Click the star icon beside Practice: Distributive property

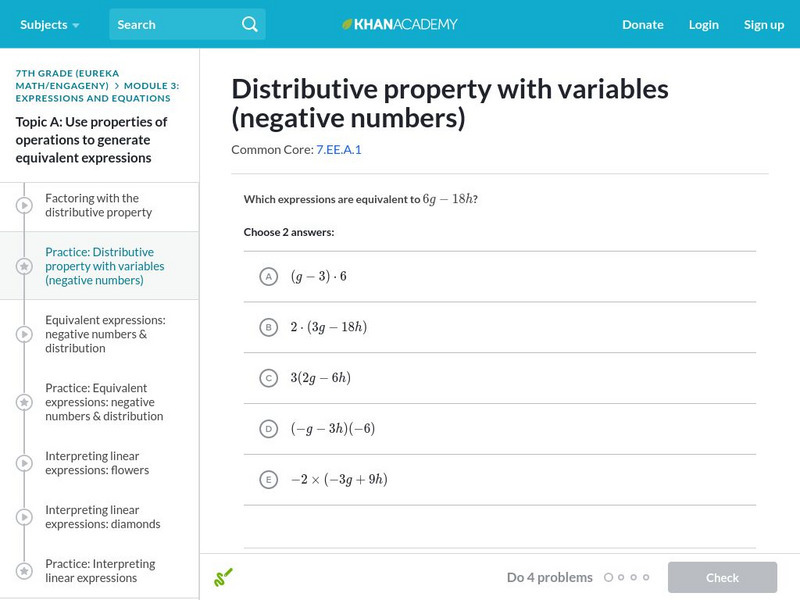click(24, 267)
